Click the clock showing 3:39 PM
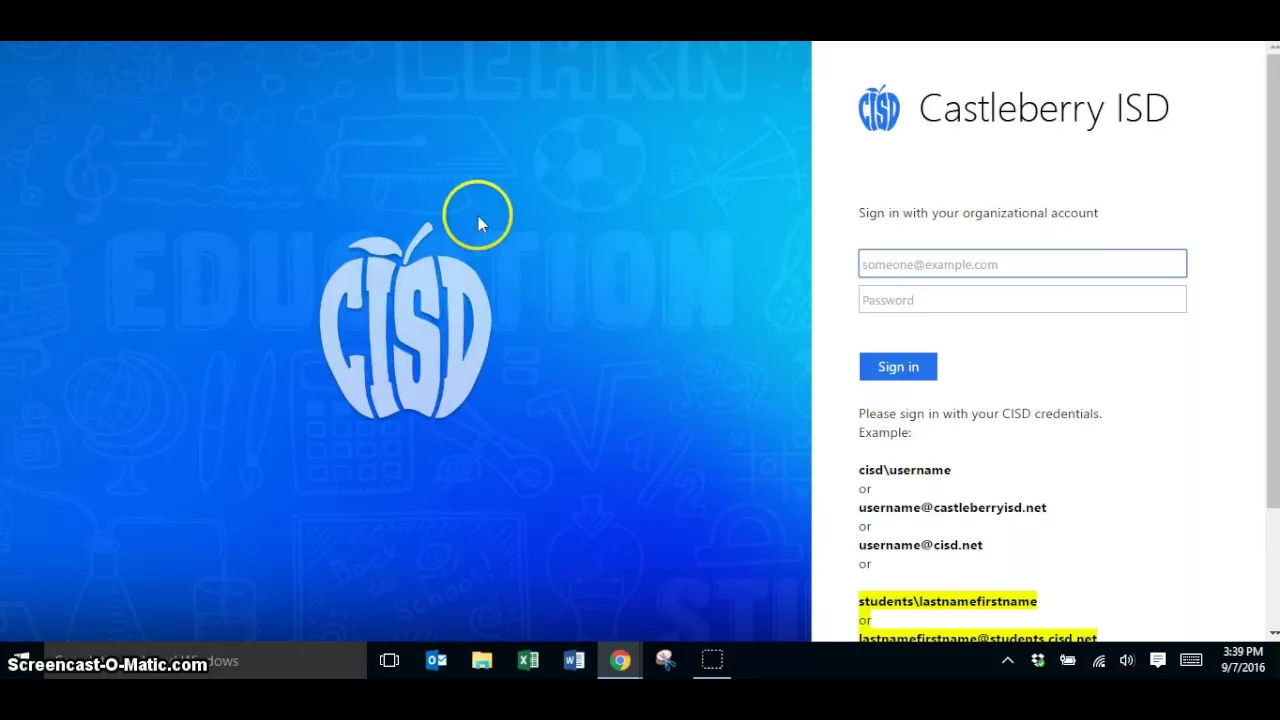 click(1243, 652)
